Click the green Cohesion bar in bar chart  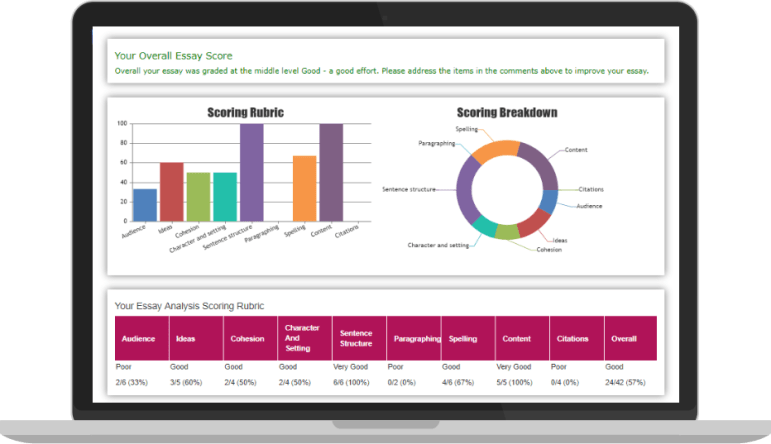coord(198,196)
